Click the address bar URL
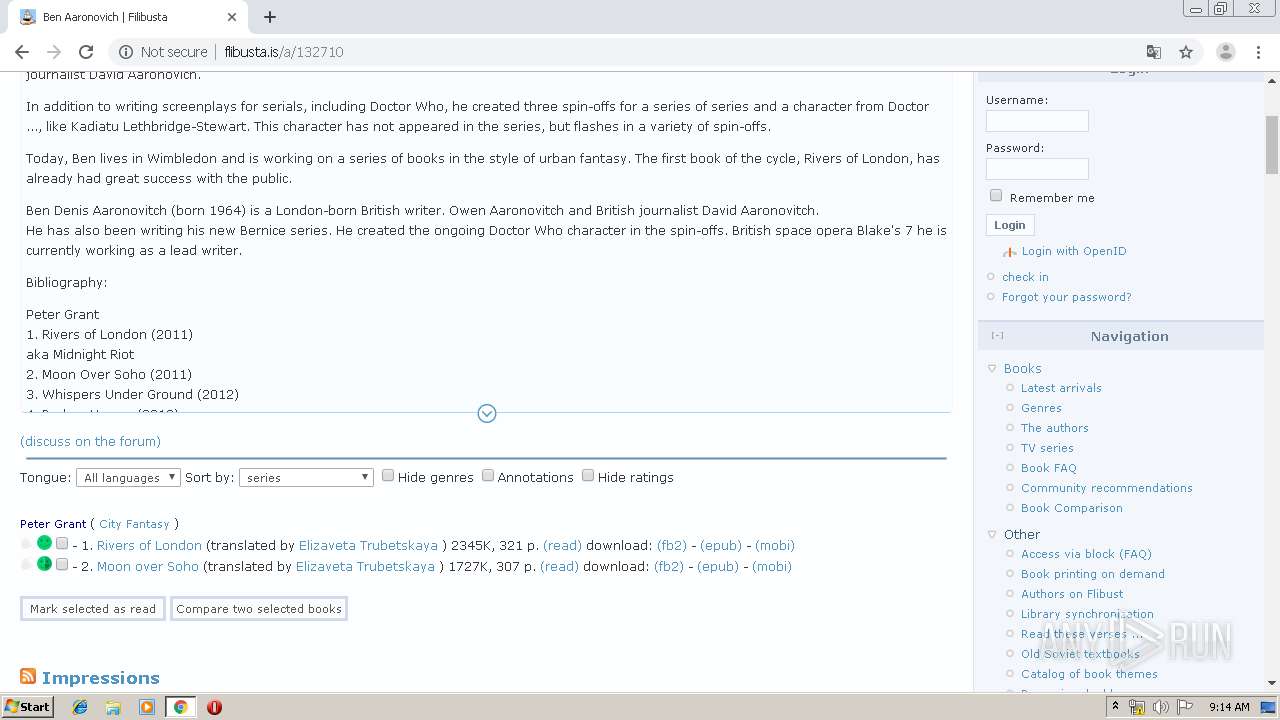Image resolution: width=1280 pixels, height=720 pixels. [x=284, y=52]
